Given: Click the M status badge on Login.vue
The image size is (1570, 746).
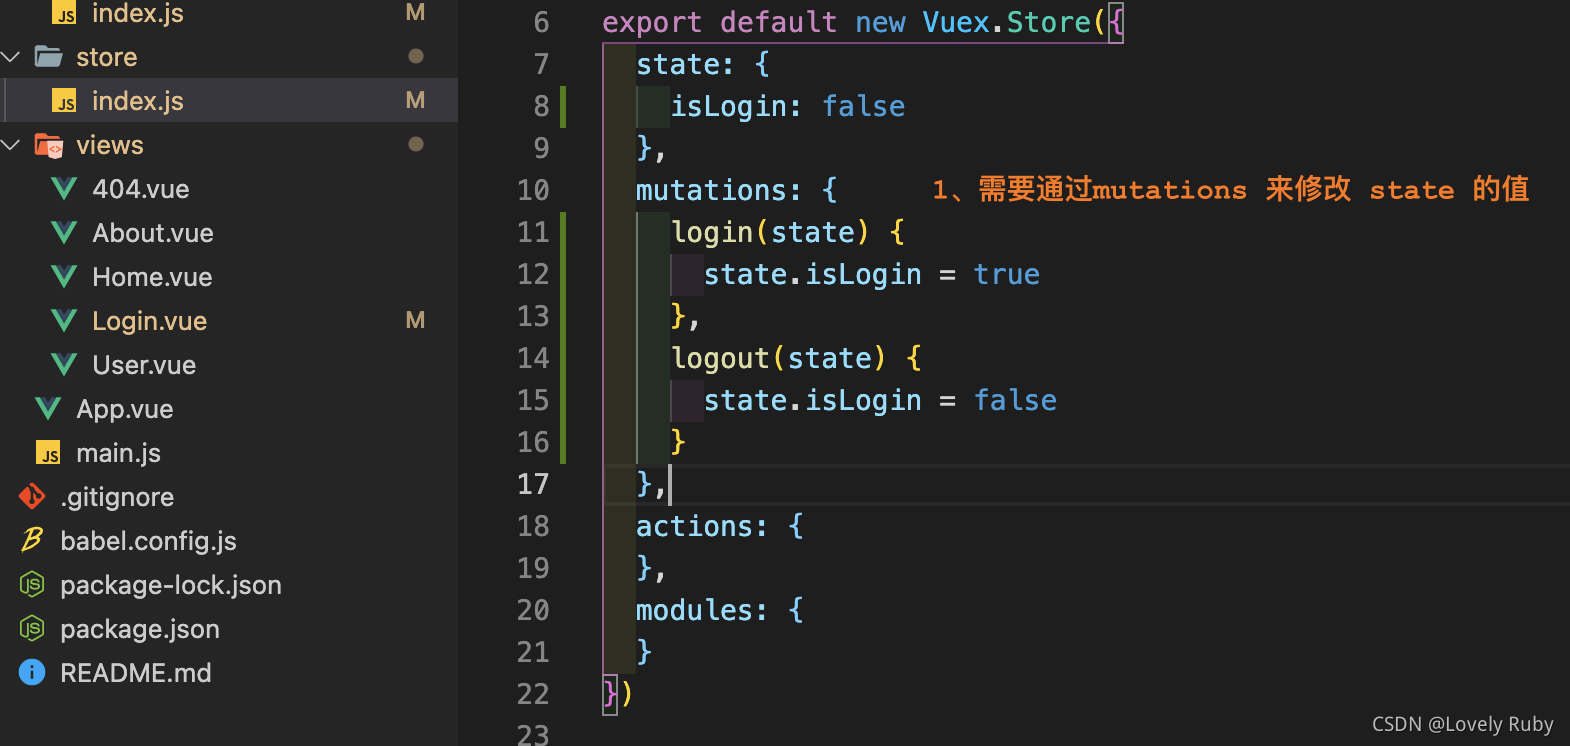Looking at the screenshot, I should point(415,320).
